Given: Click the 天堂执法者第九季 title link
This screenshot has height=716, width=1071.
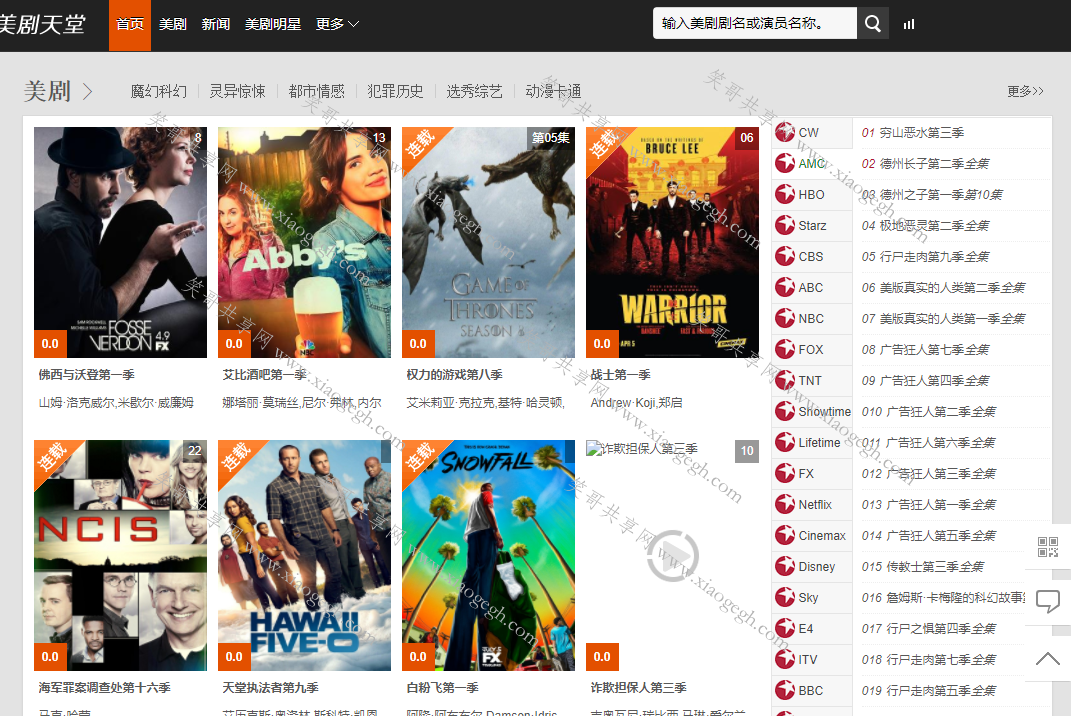Looking at the screenshot, I should pos(270,687).
